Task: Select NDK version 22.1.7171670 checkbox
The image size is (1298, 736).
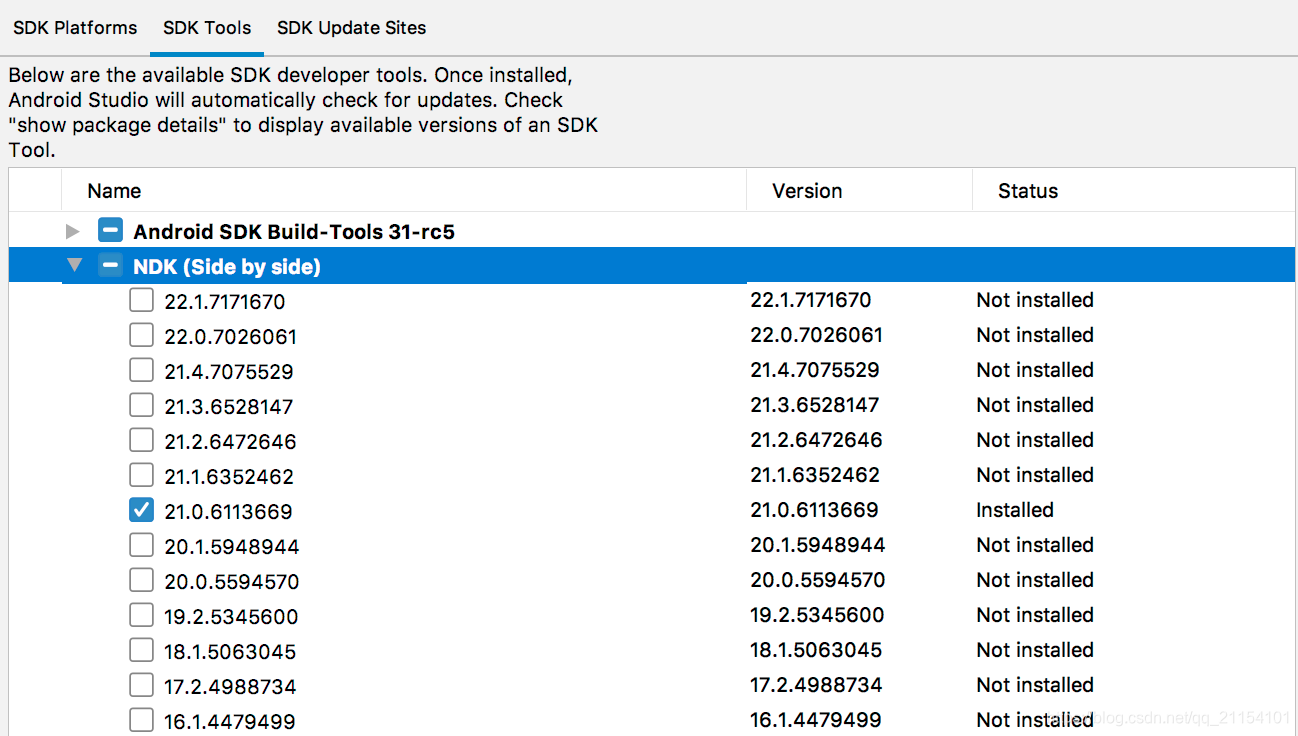Action: [139, 299]
